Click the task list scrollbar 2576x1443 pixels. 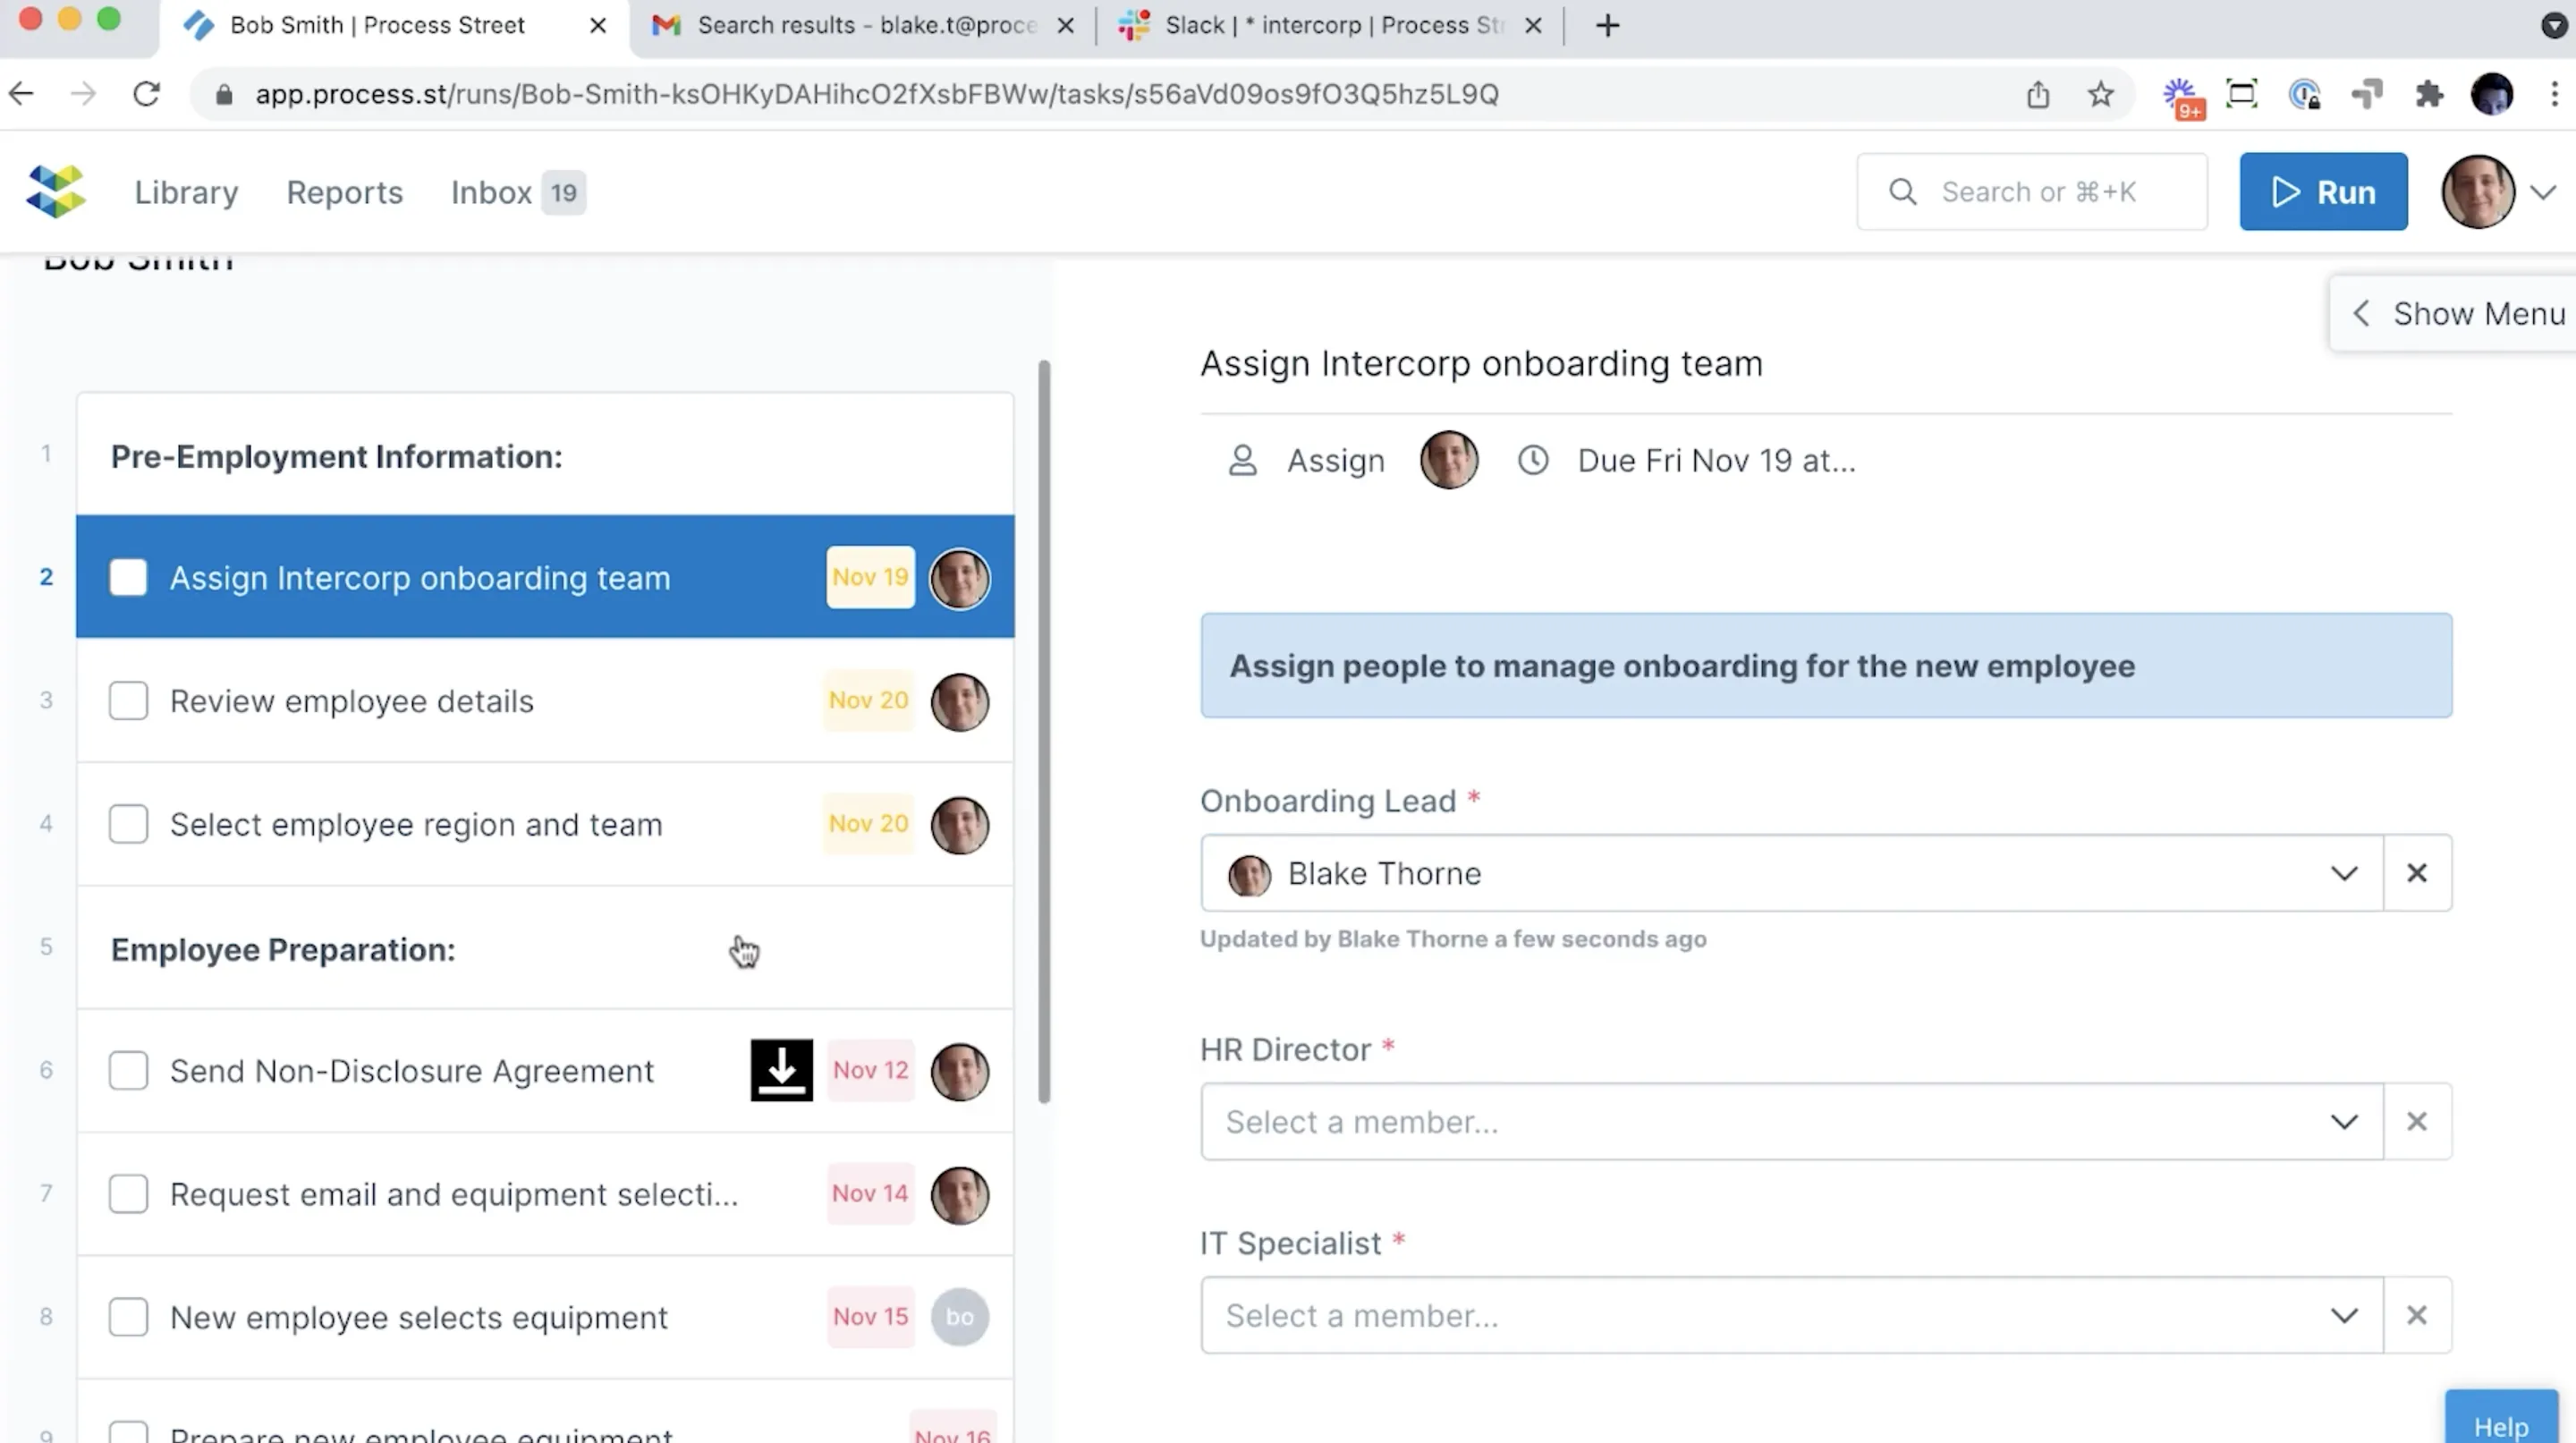tap(1044, 731)
